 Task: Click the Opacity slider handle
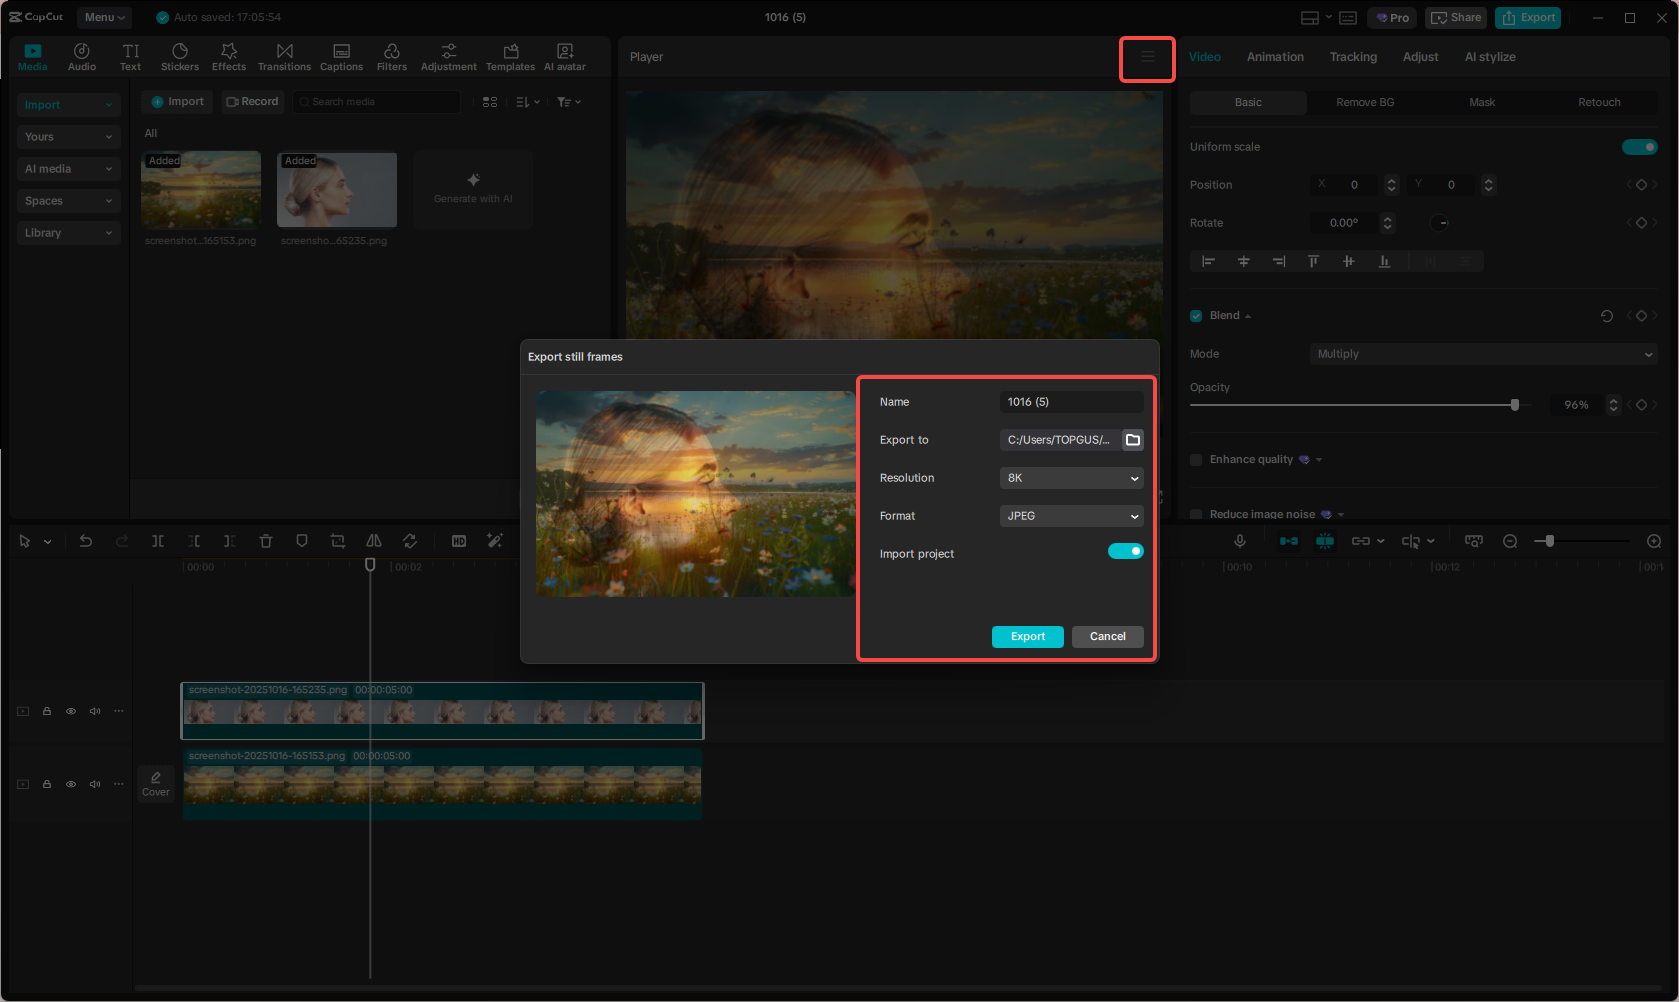coord(1515,405)
